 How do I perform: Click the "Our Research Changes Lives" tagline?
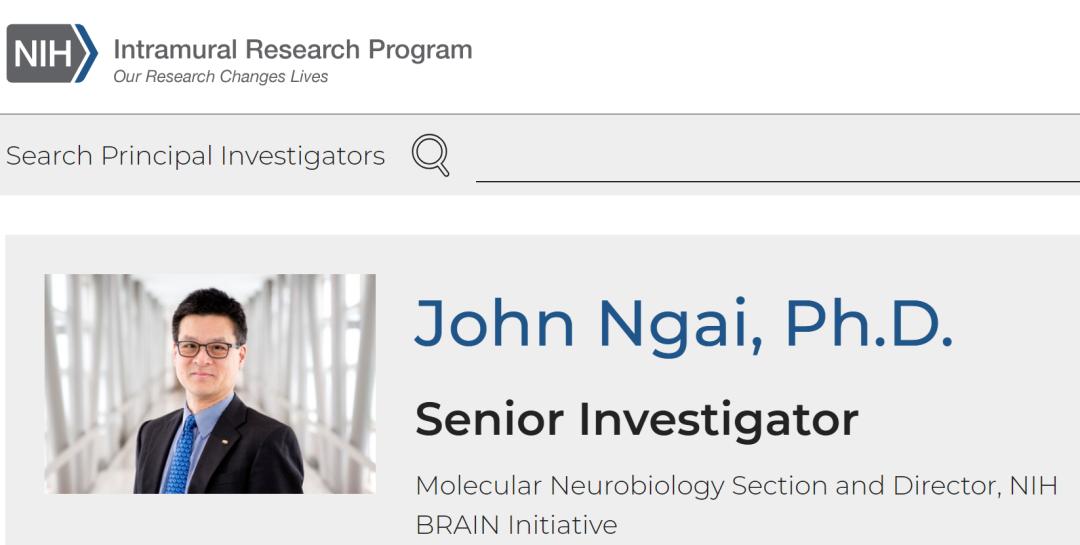coord(220,77)
